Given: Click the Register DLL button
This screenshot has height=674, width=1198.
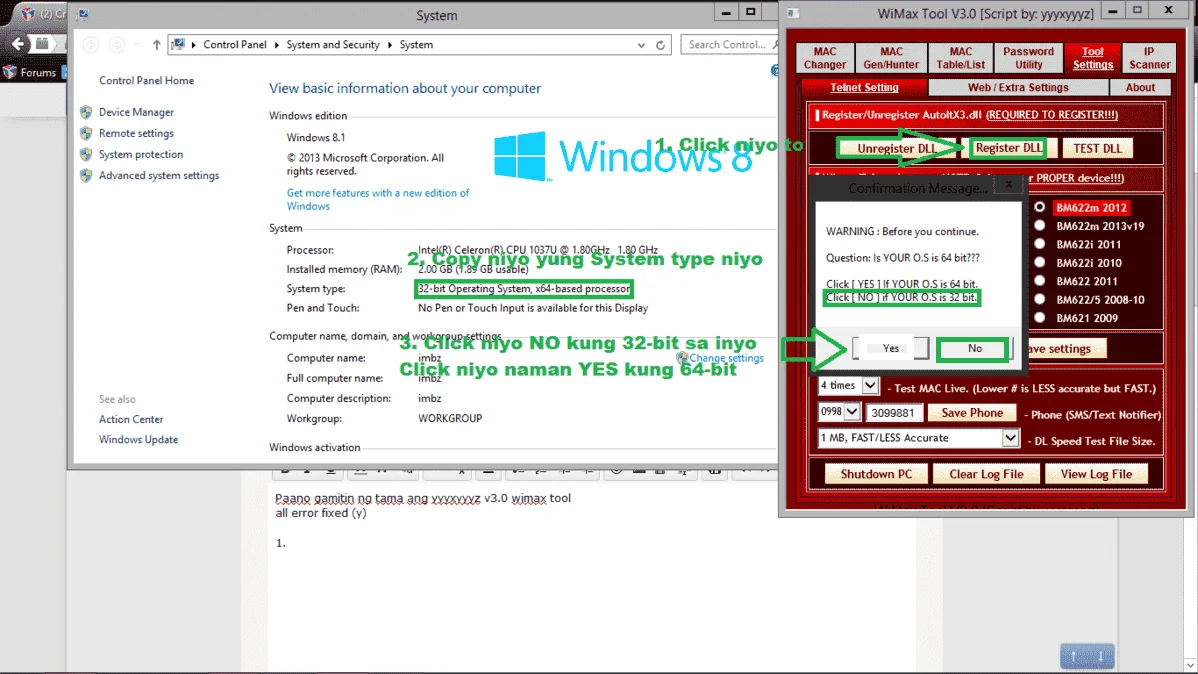Looking at the screenshot, I should [x=1009, y=148].
